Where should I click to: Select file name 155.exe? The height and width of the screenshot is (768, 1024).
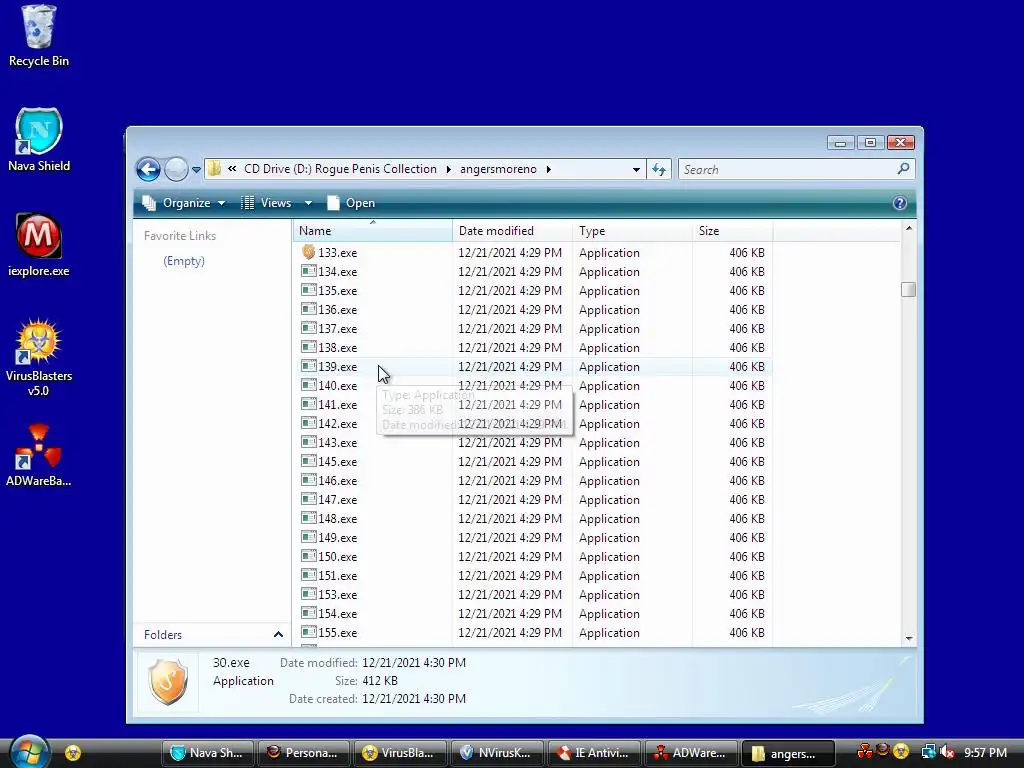point(338,633)
